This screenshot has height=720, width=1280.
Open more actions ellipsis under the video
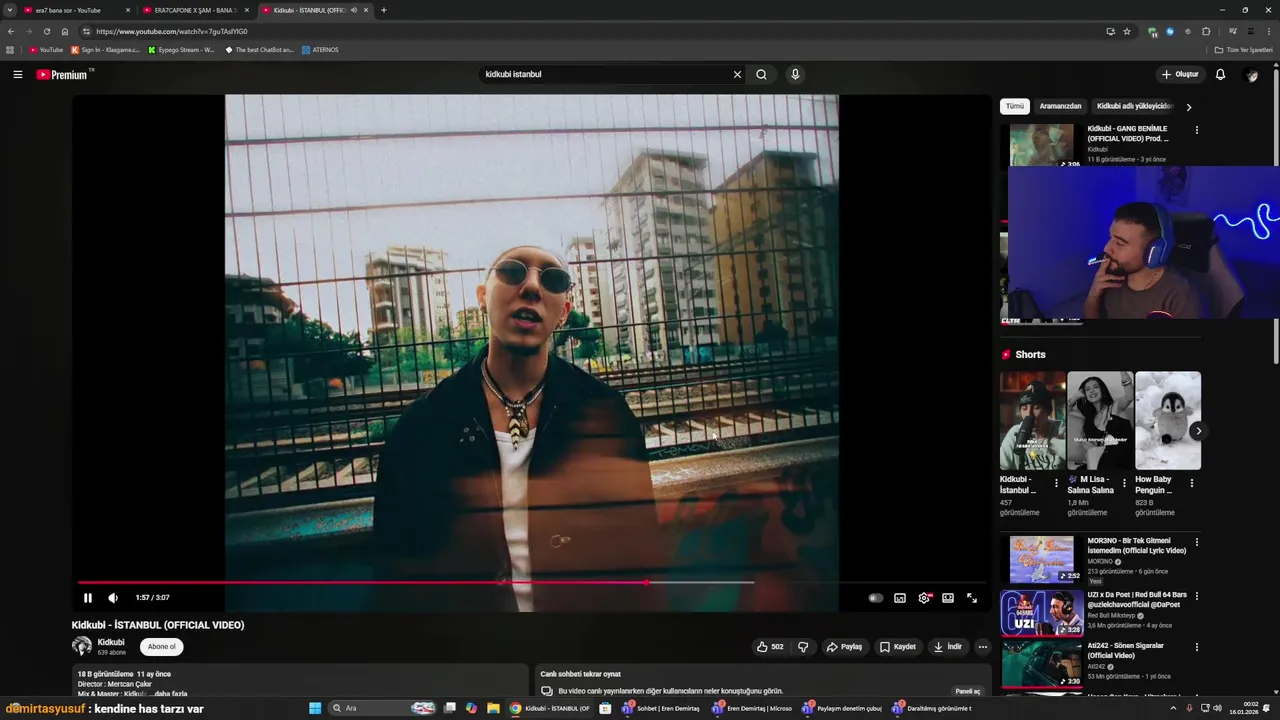click(x=982, y=647)
